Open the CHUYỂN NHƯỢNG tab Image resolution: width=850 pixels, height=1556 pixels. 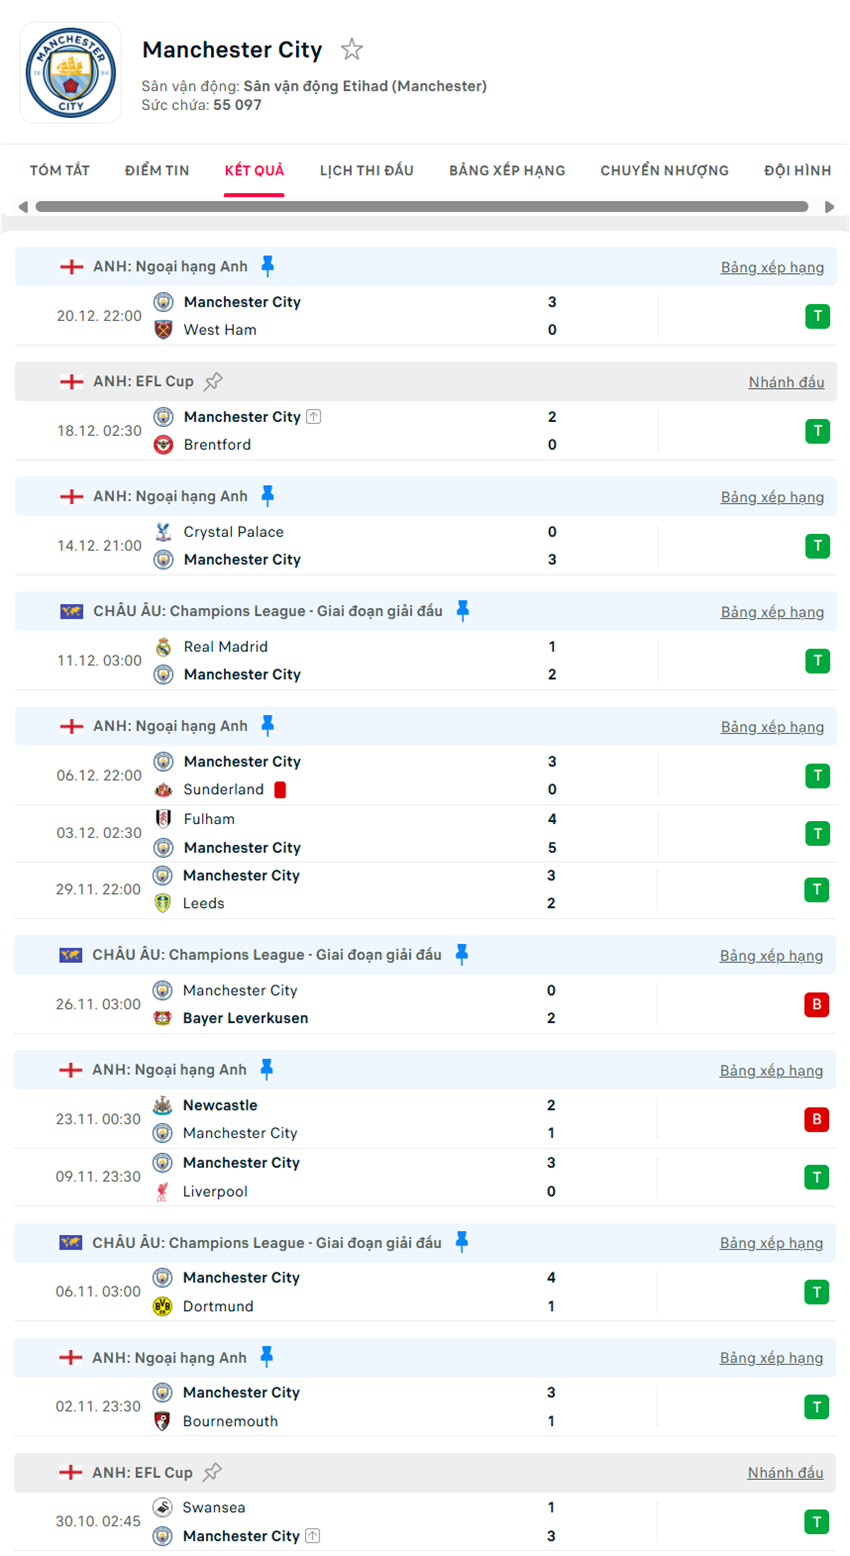664,170
